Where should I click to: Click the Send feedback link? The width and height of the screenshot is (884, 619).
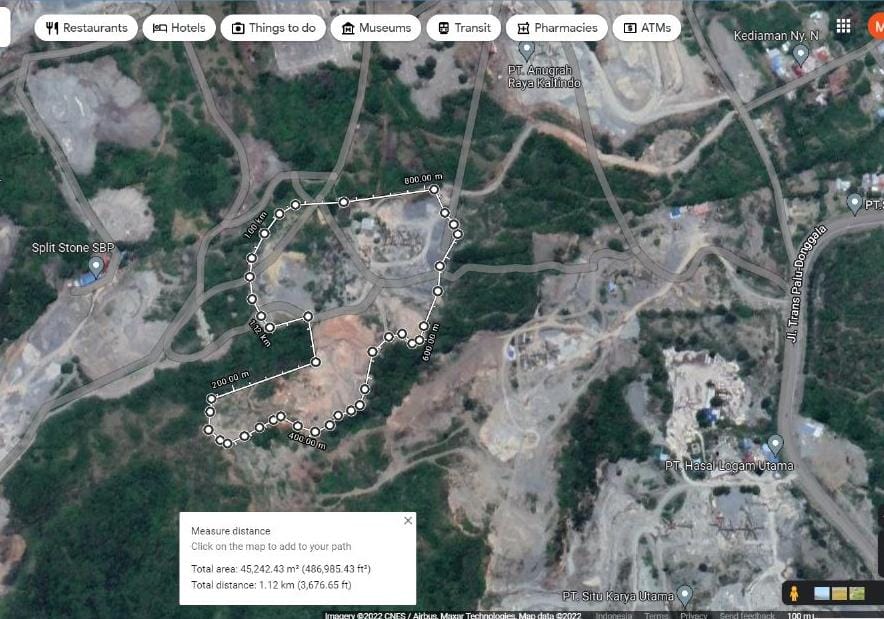(746, 615)
